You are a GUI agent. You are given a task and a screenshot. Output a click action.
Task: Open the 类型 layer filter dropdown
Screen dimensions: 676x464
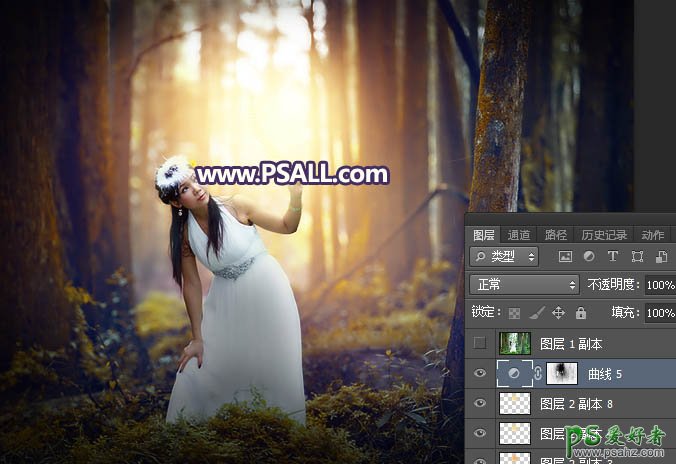point(504,257)
